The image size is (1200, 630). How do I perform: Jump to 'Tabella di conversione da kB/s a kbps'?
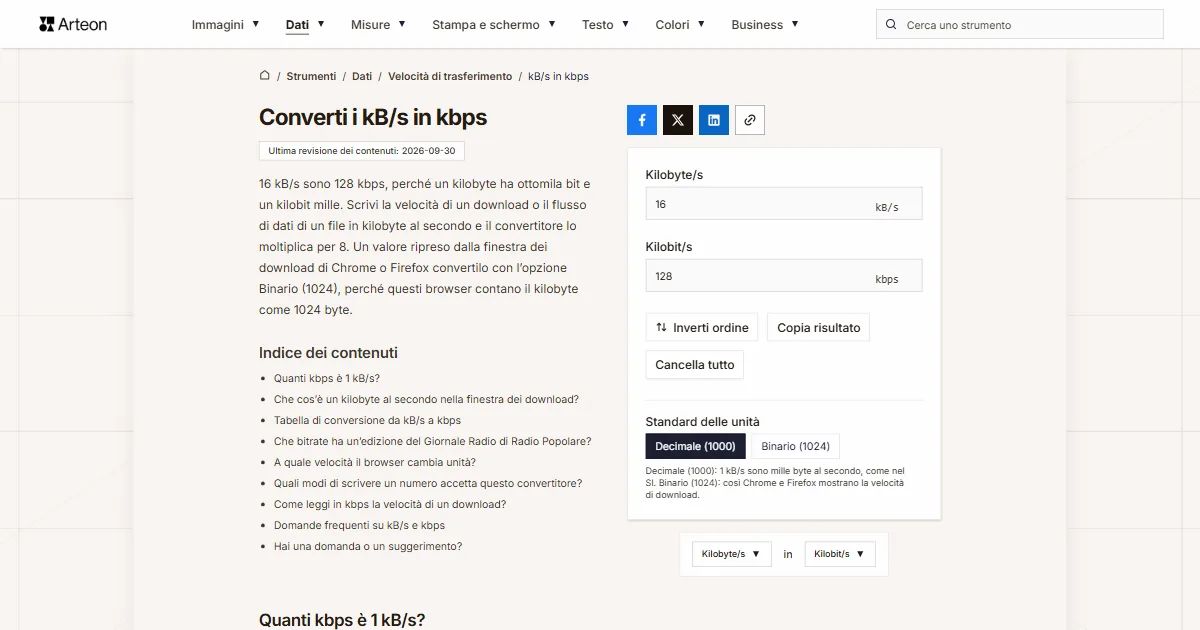(367, 420)
